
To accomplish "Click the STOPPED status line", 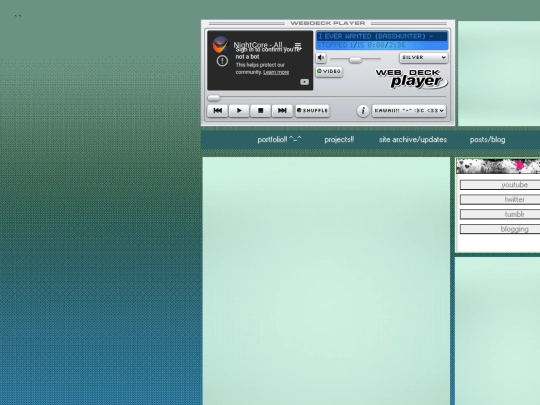I will pyautogui.click(x=382, y=45).
